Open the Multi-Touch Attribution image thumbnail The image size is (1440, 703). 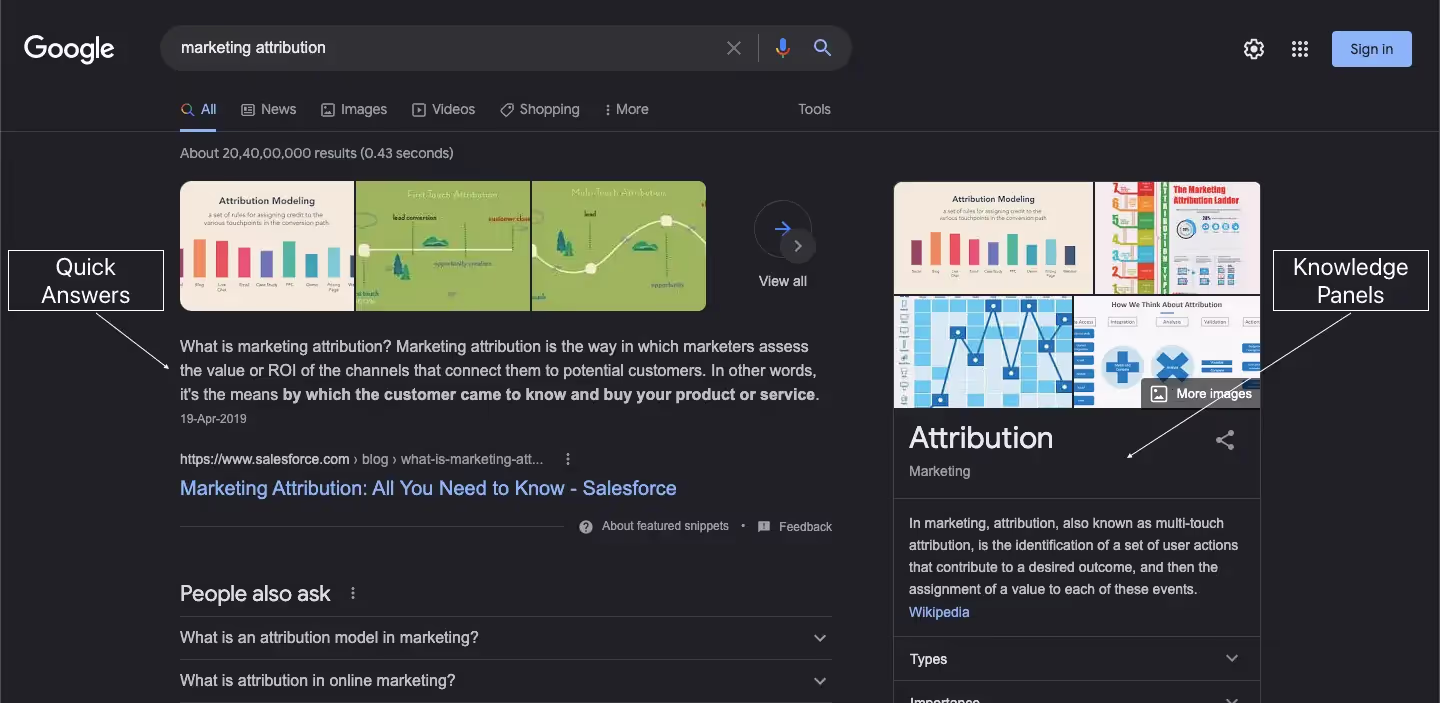click(x=619, y=246)
